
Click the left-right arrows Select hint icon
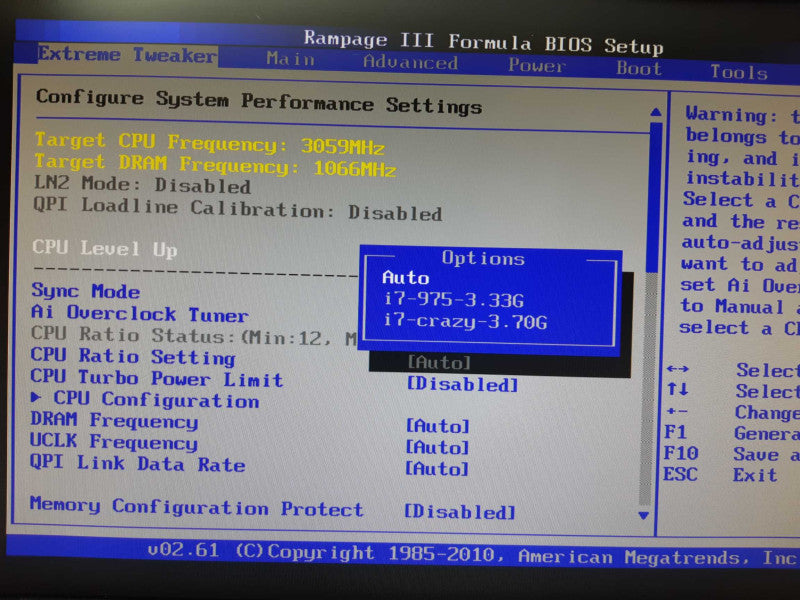[x=678, y=369]
